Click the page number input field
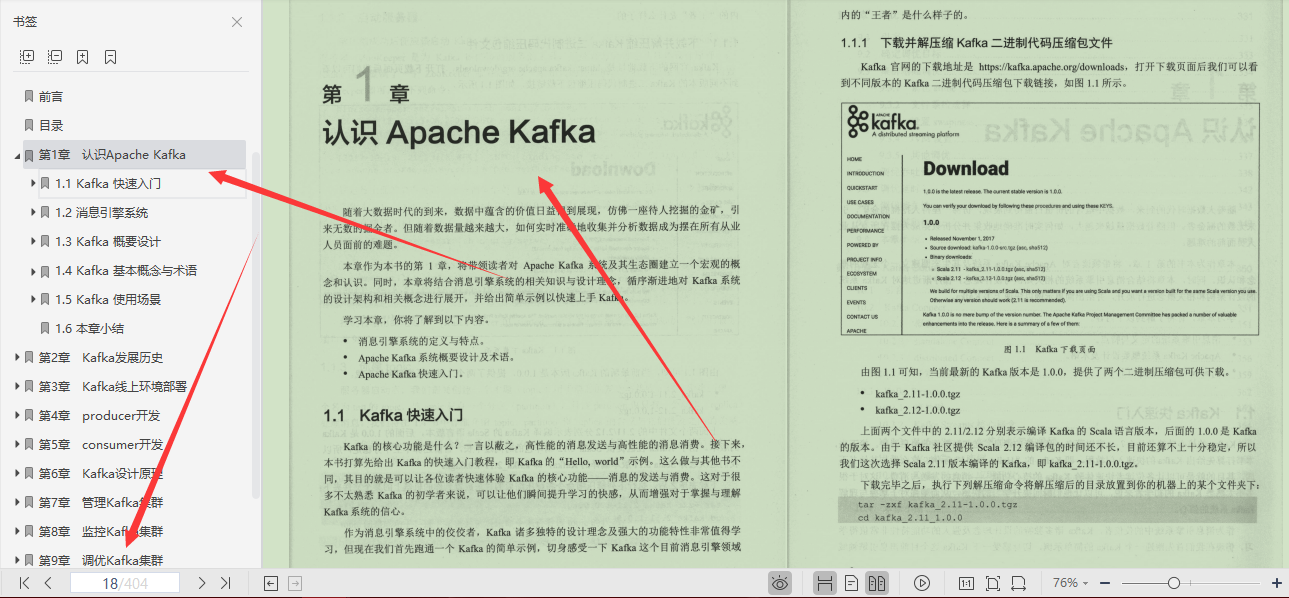The width and height of the screenshot is (1289, 598). tap(125, 583)
